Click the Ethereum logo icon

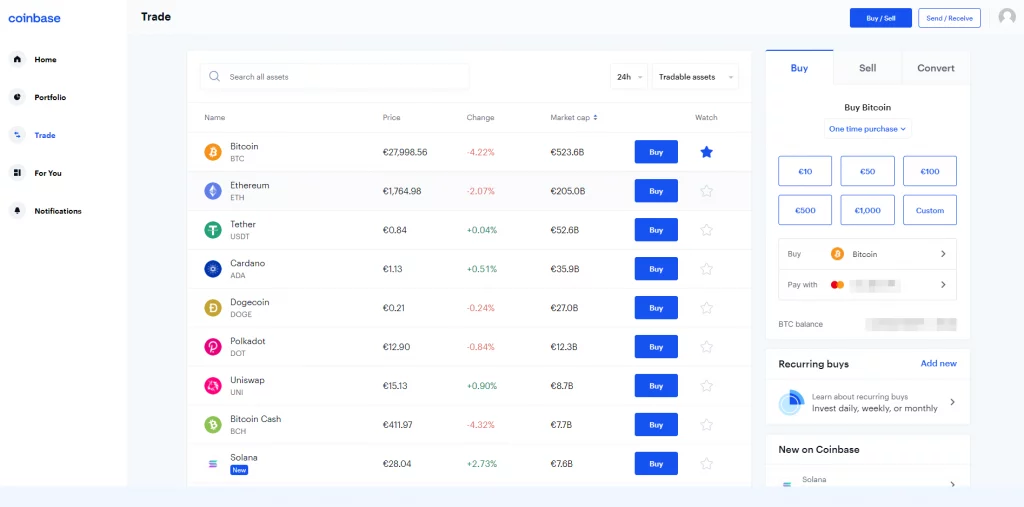pyautogui.click(x=212, y=191)
